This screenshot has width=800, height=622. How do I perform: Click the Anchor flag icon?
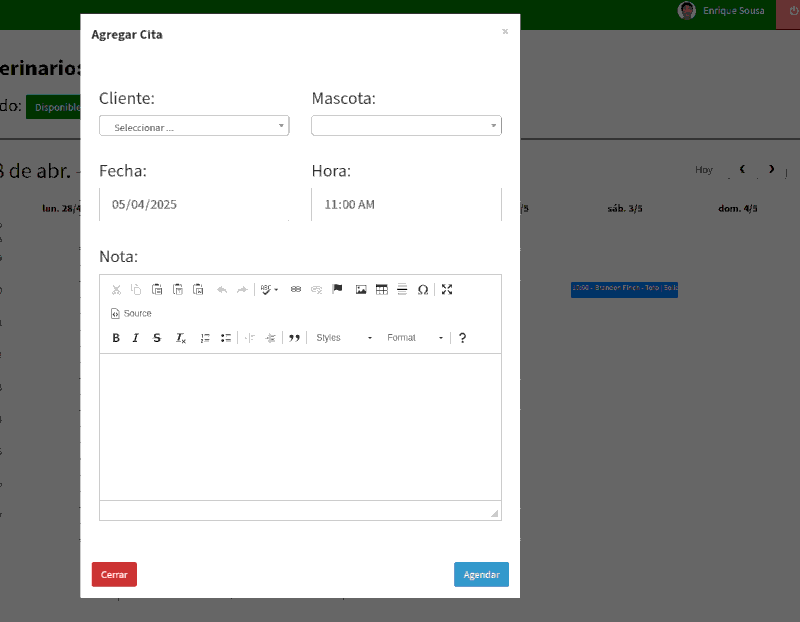tap(337, 289)
